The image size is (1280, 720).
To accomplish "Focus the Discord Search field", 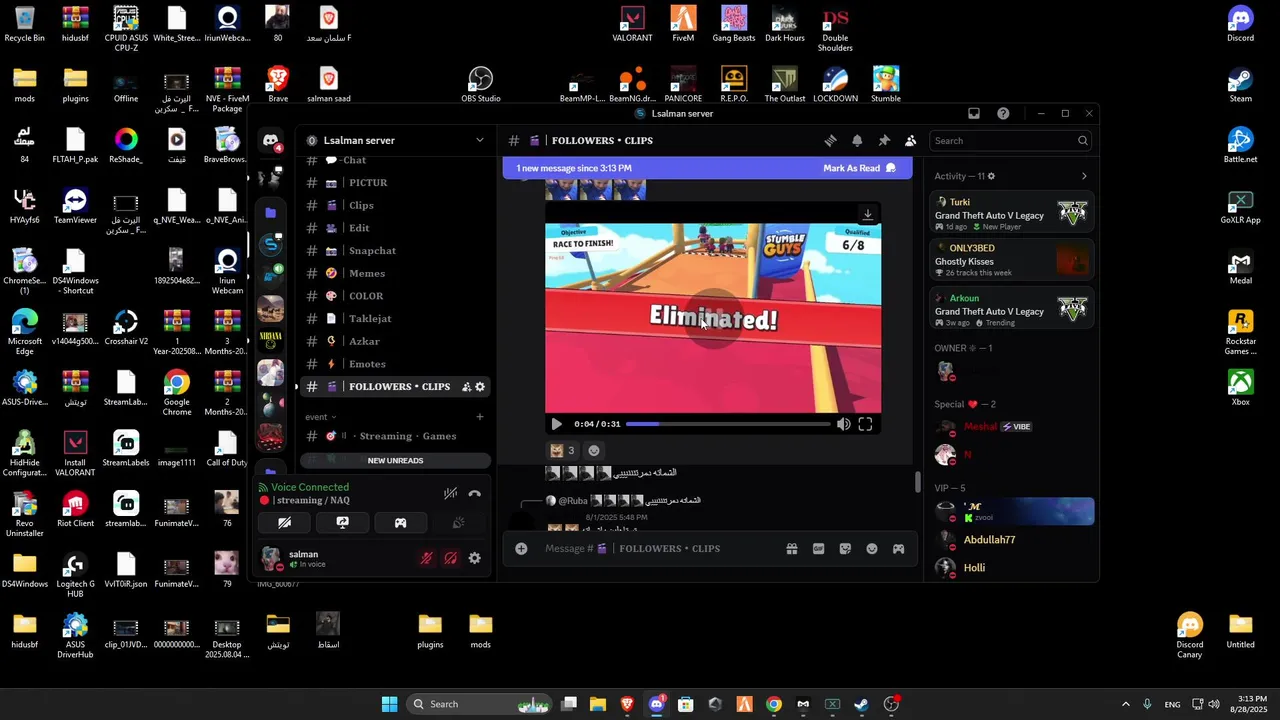I will click(1010, 141).
